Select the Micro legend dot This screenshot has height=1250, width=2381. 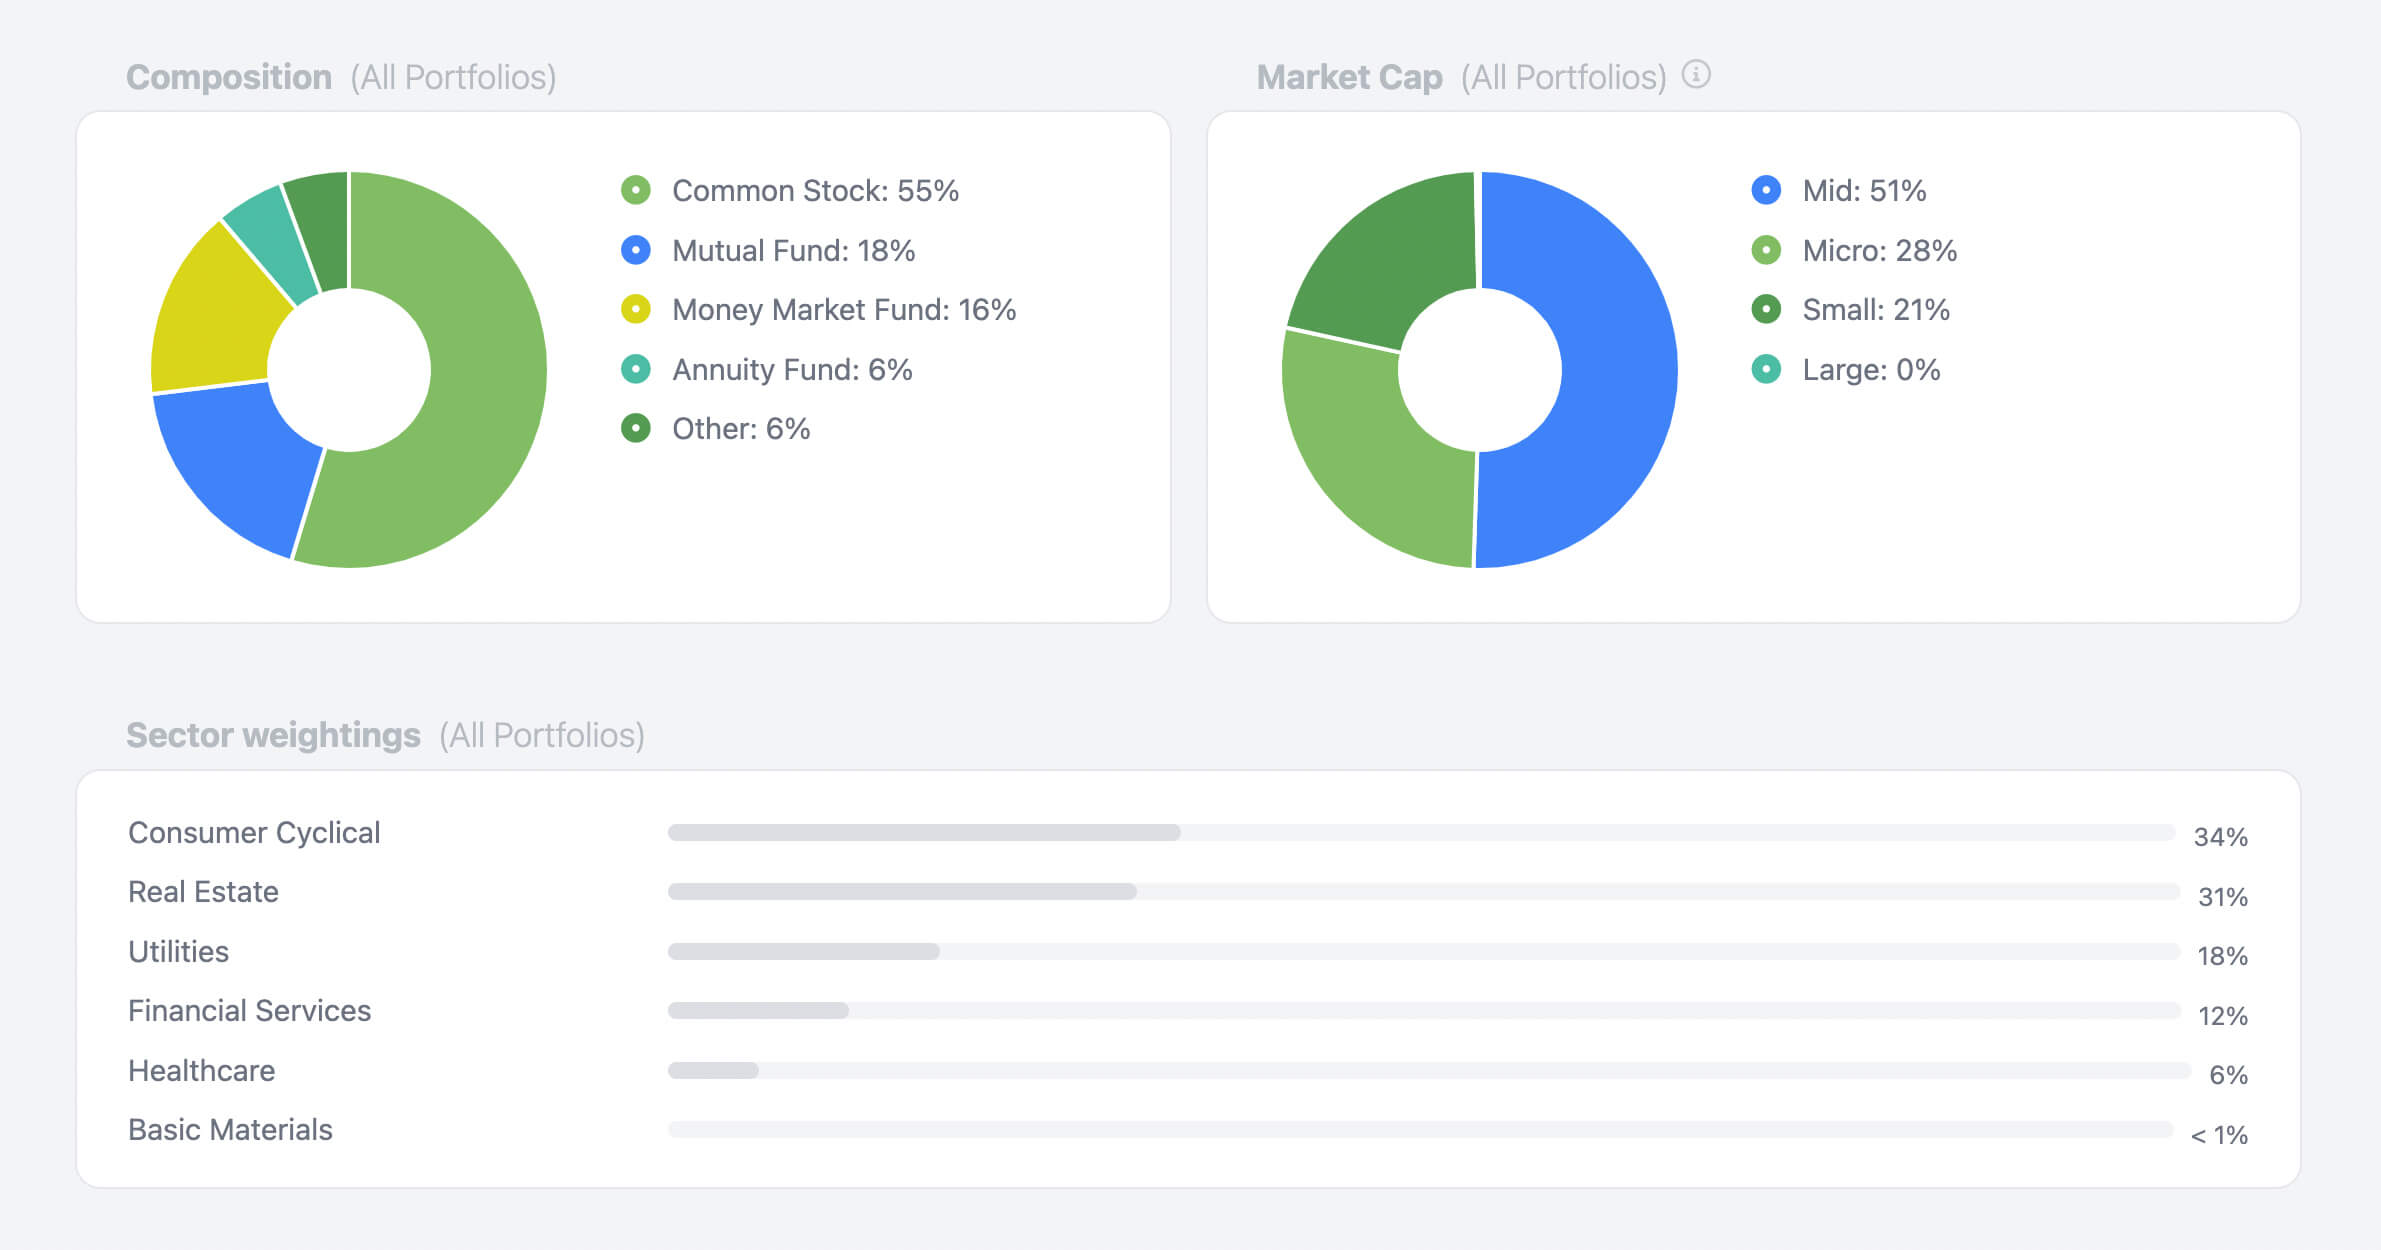point(1765,250)
